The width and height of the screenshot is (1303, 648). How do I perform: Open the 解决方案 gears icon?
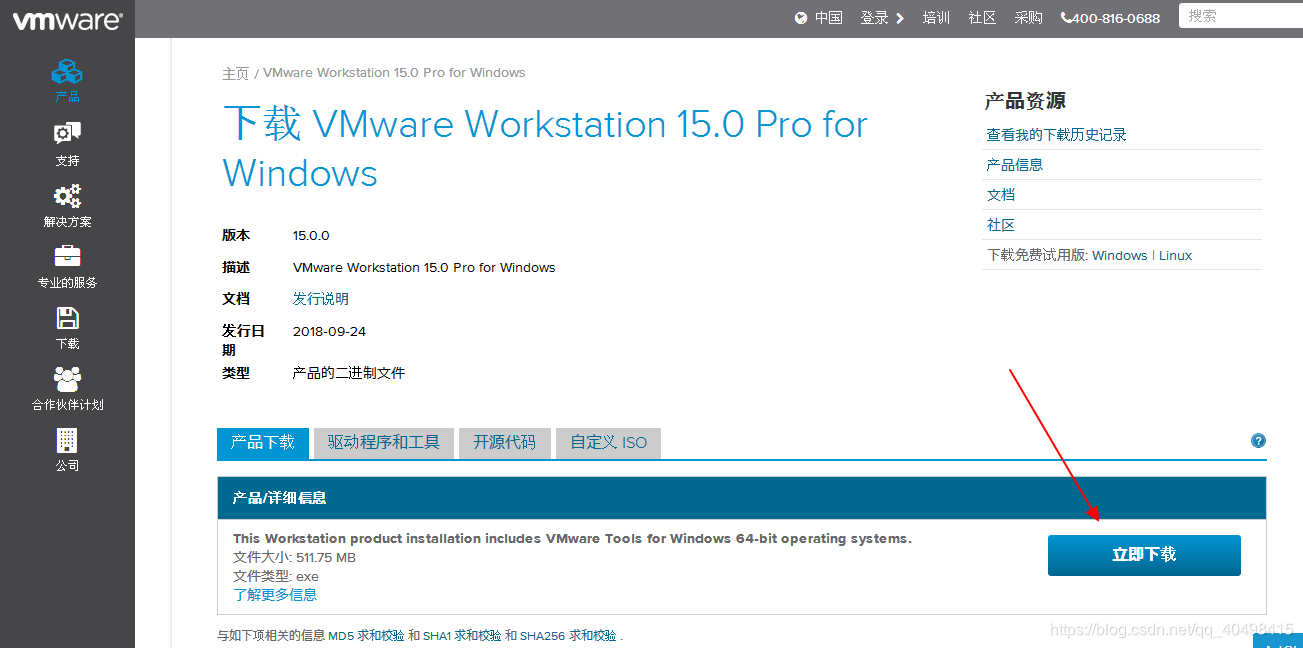coord(67,196)
